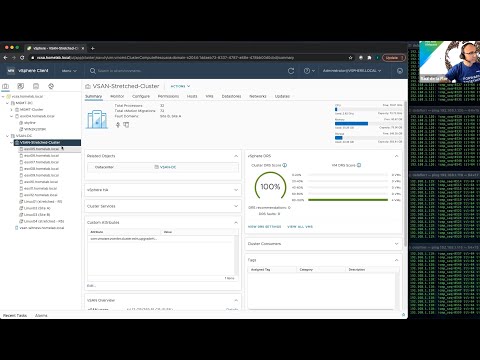Collapse the Tags card
Screen dimensions: 480x360
[x=396, y=260]
